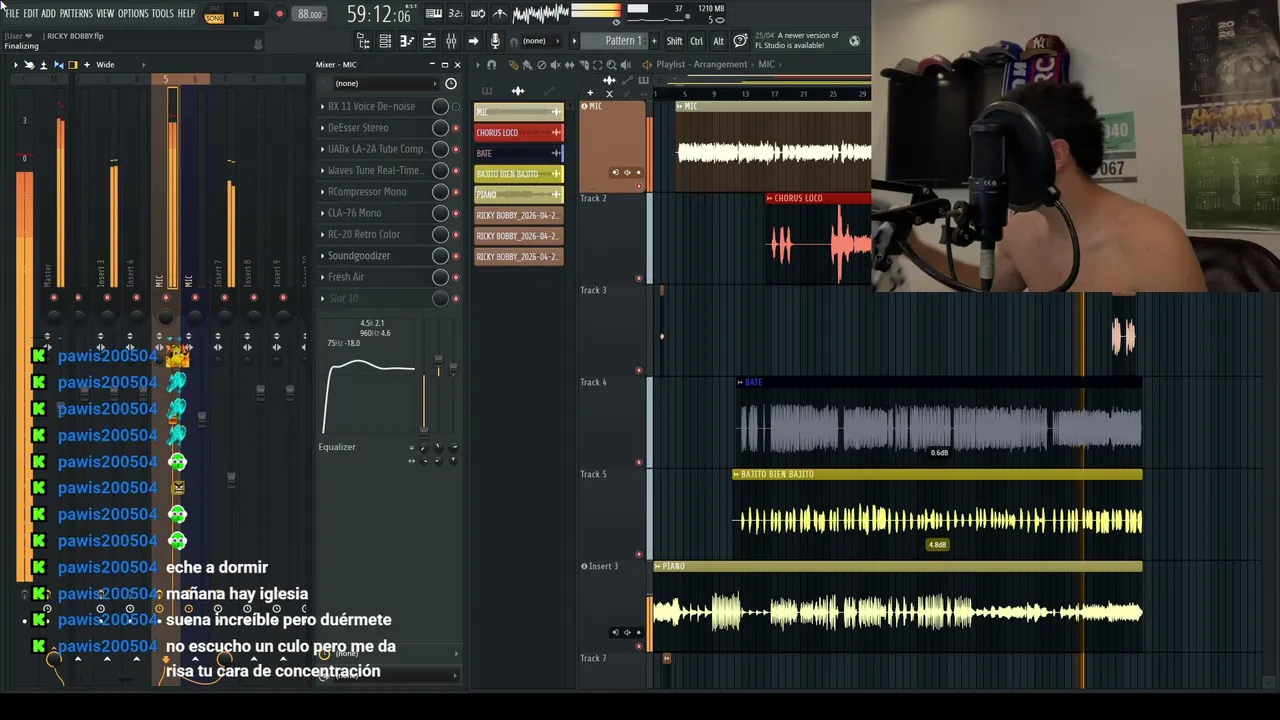Open the FILE menu
This screenshot has height=720, width=1280.
(x=11, y=13)
